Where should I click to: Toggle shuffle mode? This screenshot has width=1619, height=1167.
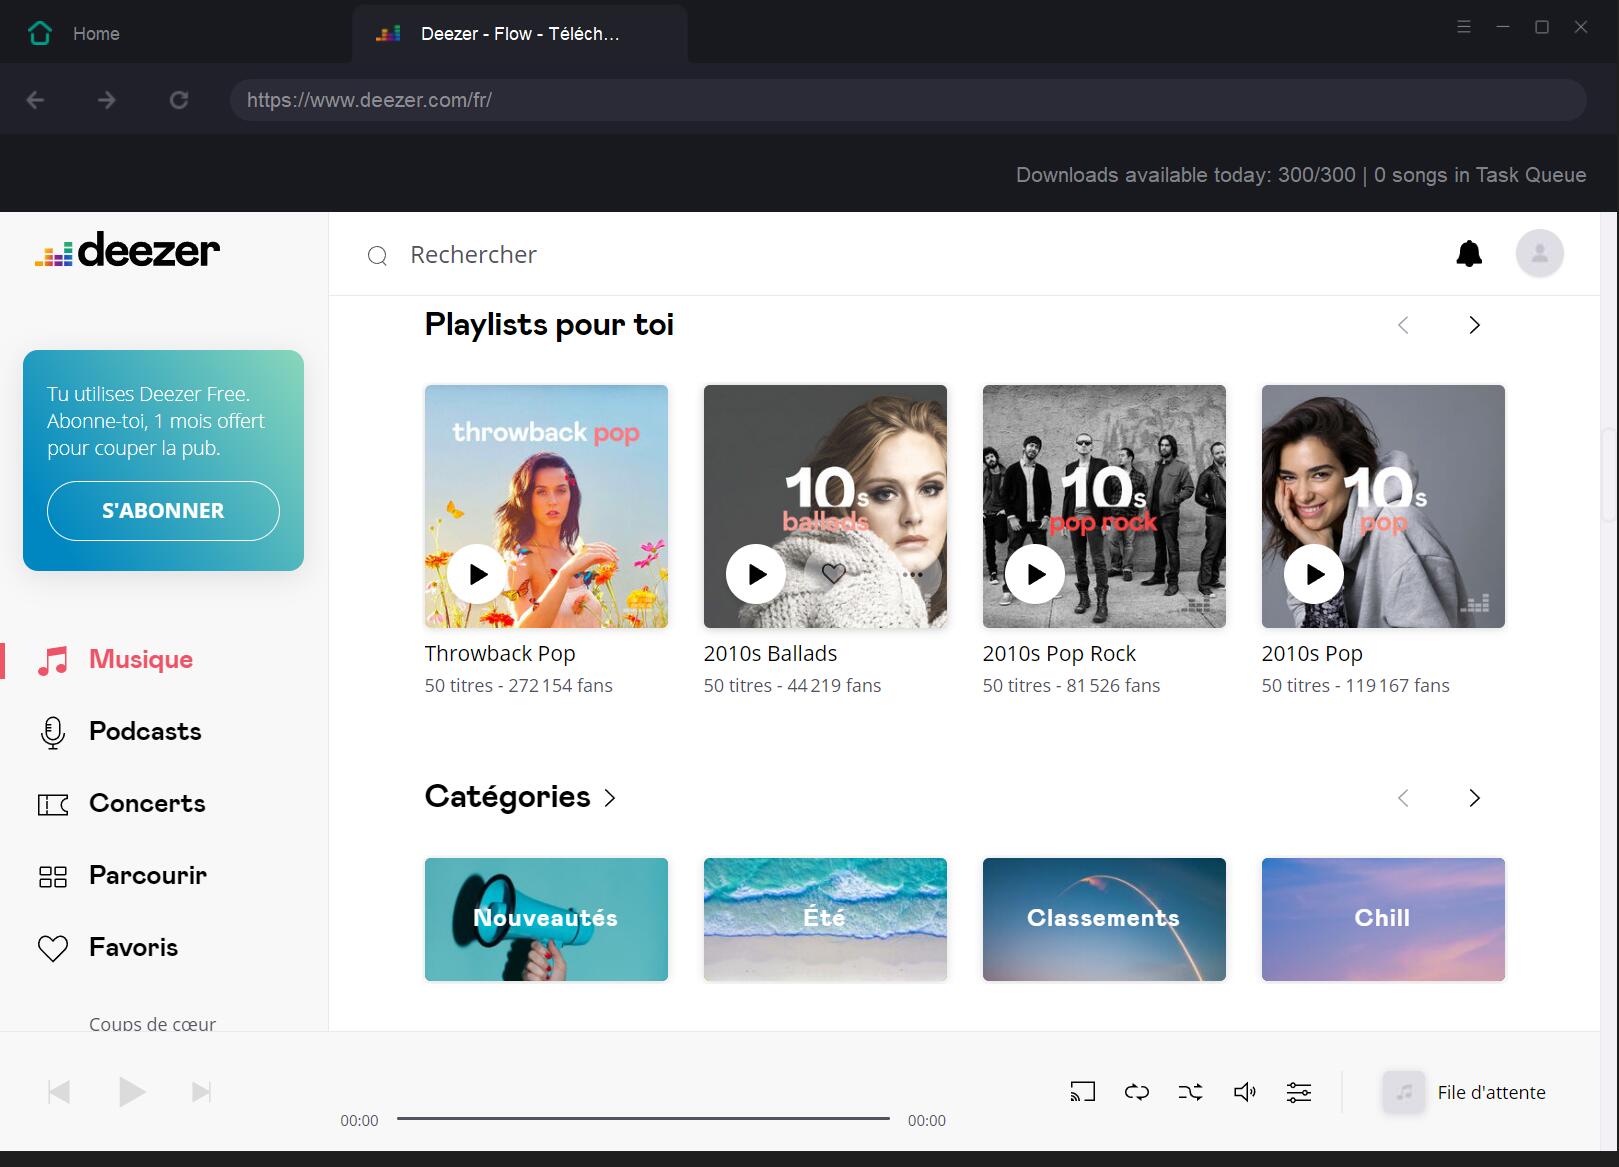pos(1191,1092)
